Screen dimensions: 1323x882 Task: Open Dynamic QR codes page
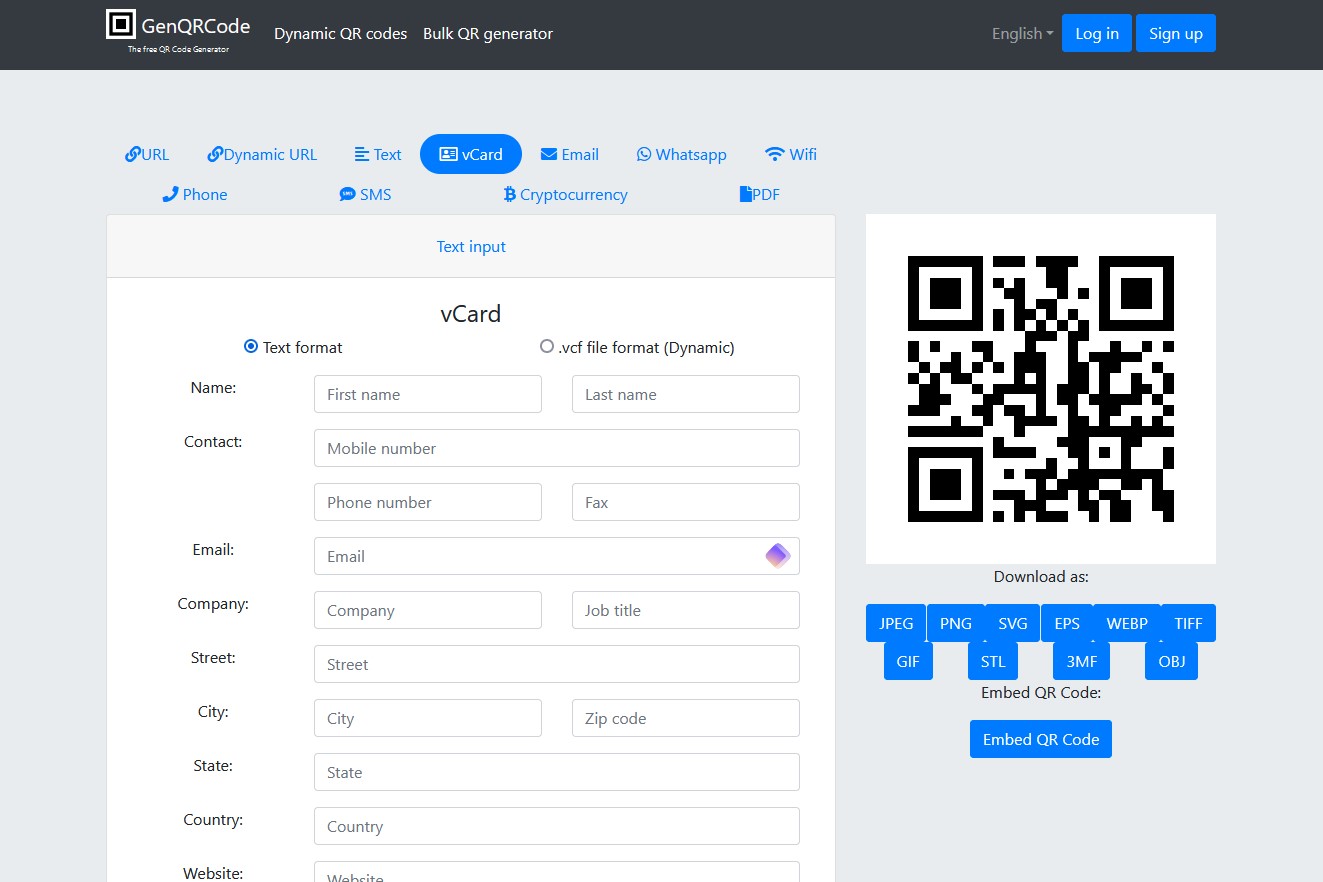[x=341, y=33]
